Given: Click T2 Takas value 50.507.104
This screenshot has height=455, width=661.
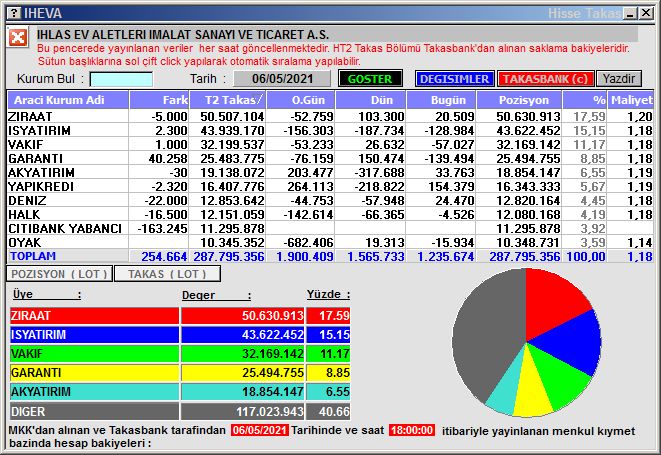Looking at the screenshot, I should click(232, 117).
